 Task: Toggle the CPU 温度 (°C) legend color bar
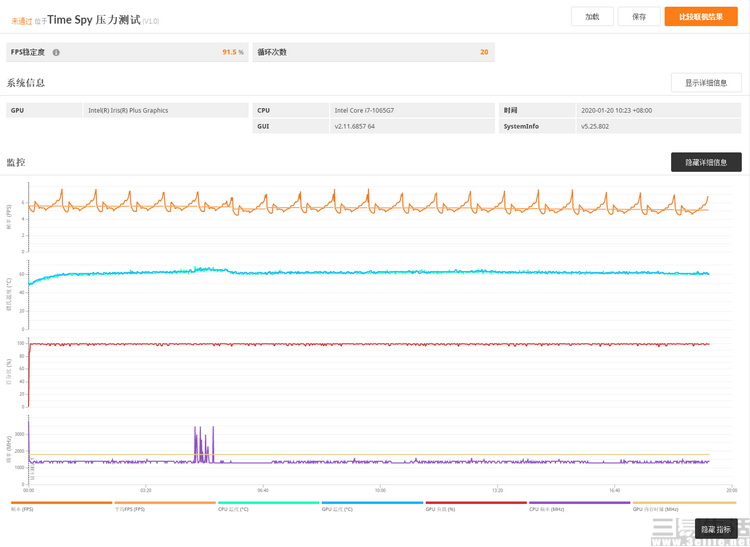point(268,503)
